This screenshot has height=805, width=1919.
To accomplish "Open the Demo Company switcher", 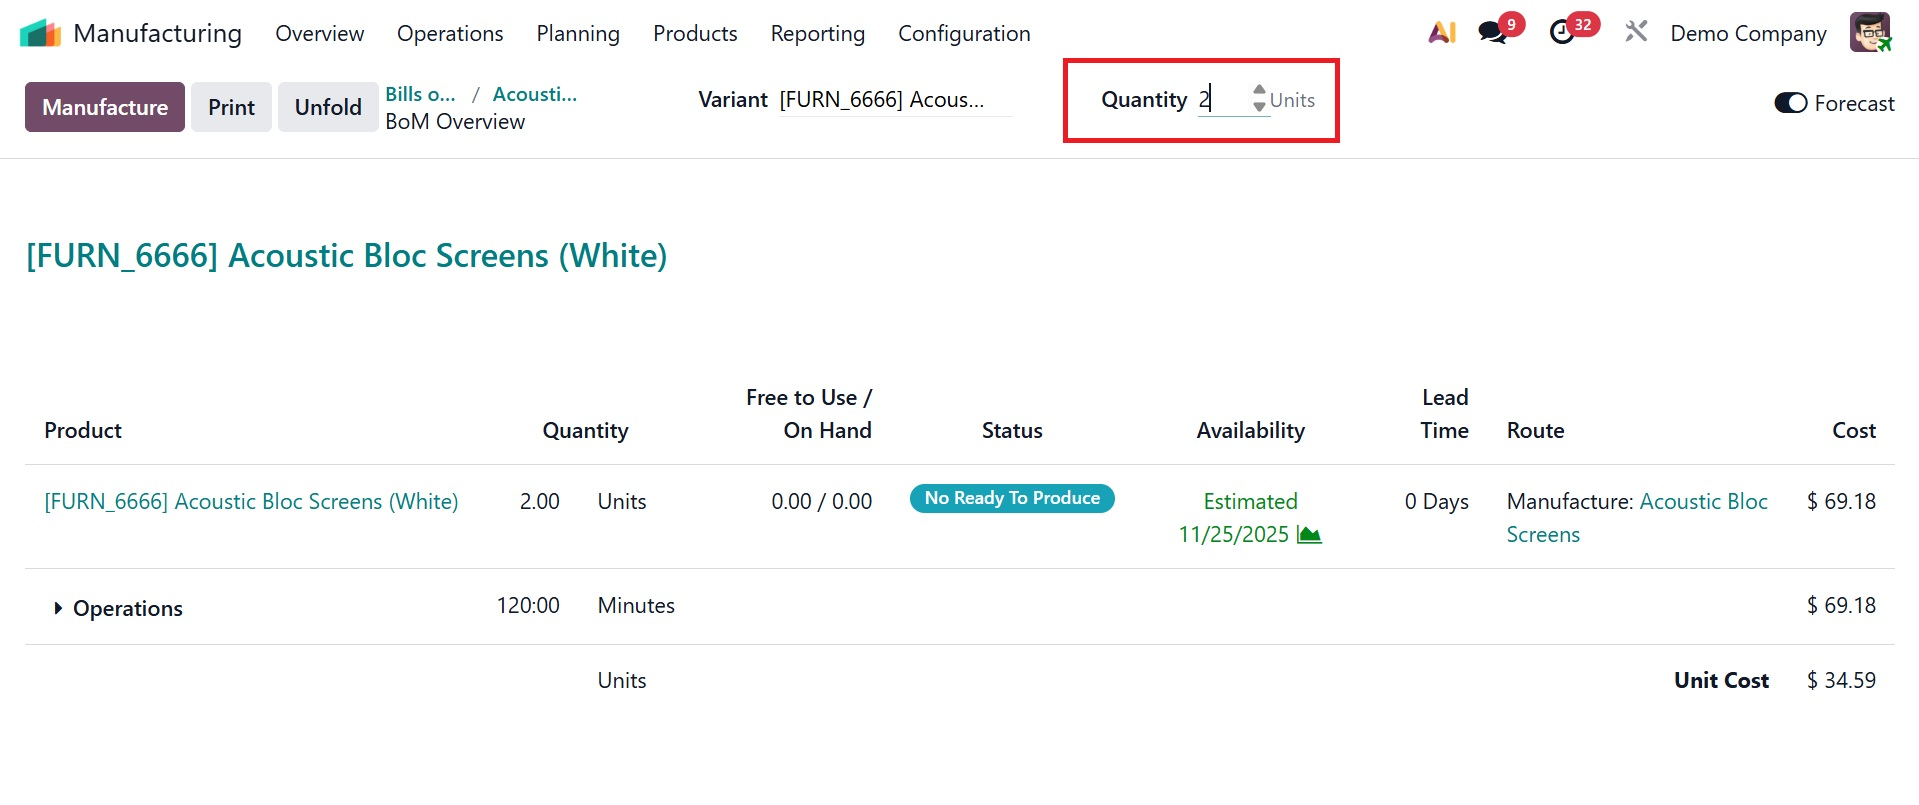I will [x=1748, y=33].
